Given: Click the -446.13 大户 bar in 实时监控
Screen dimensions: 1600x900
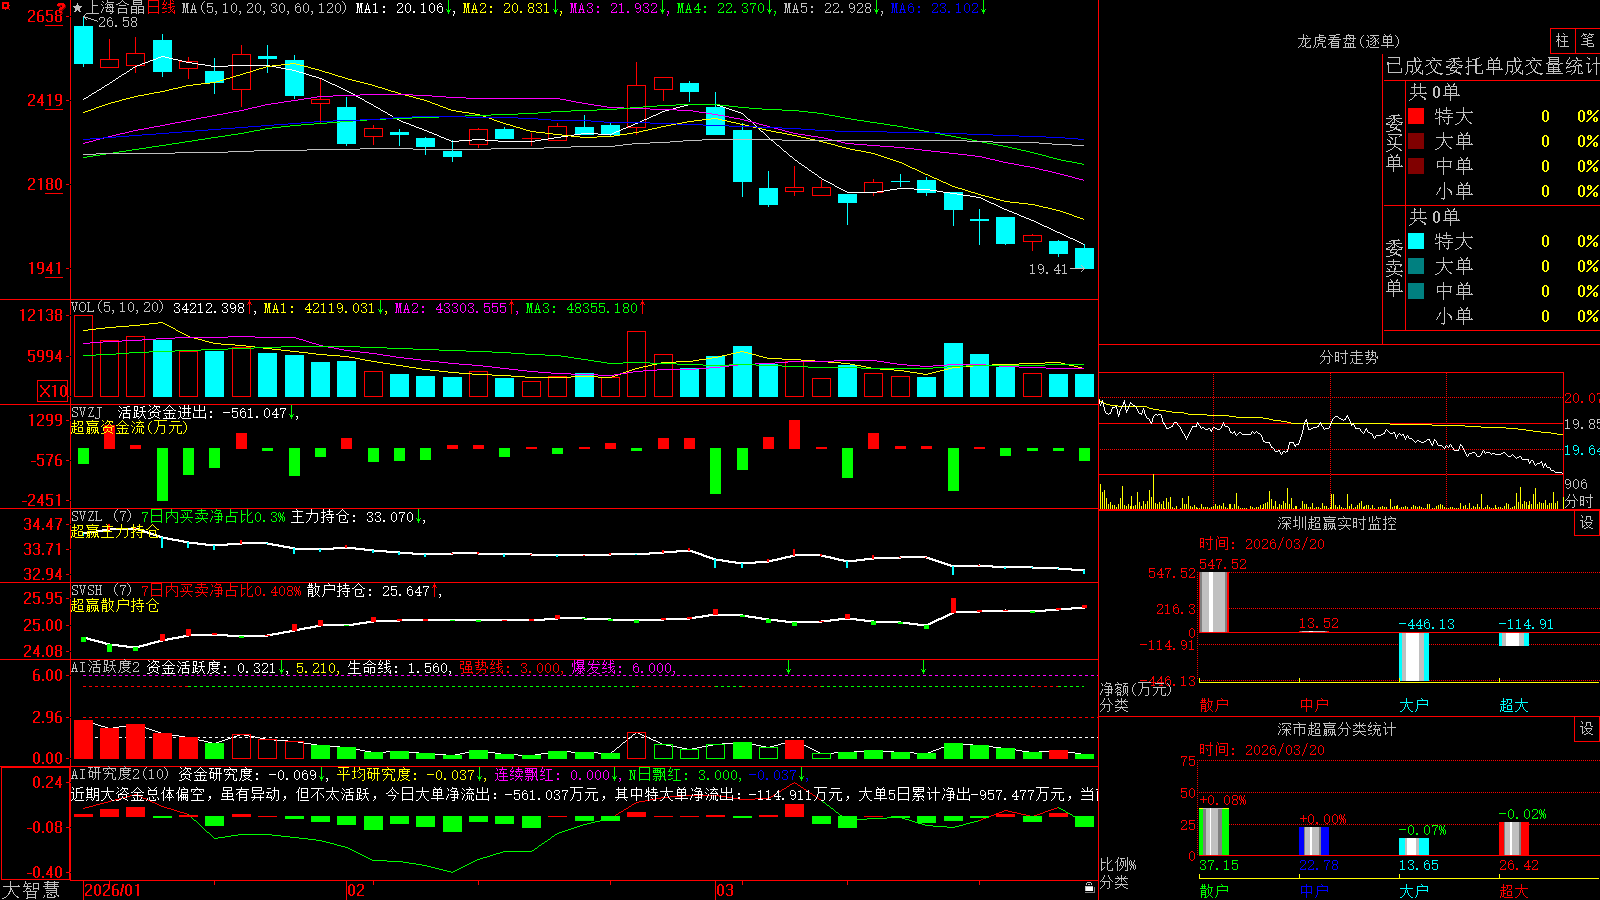Looking at the screenshot, I should coord(1413,657).
